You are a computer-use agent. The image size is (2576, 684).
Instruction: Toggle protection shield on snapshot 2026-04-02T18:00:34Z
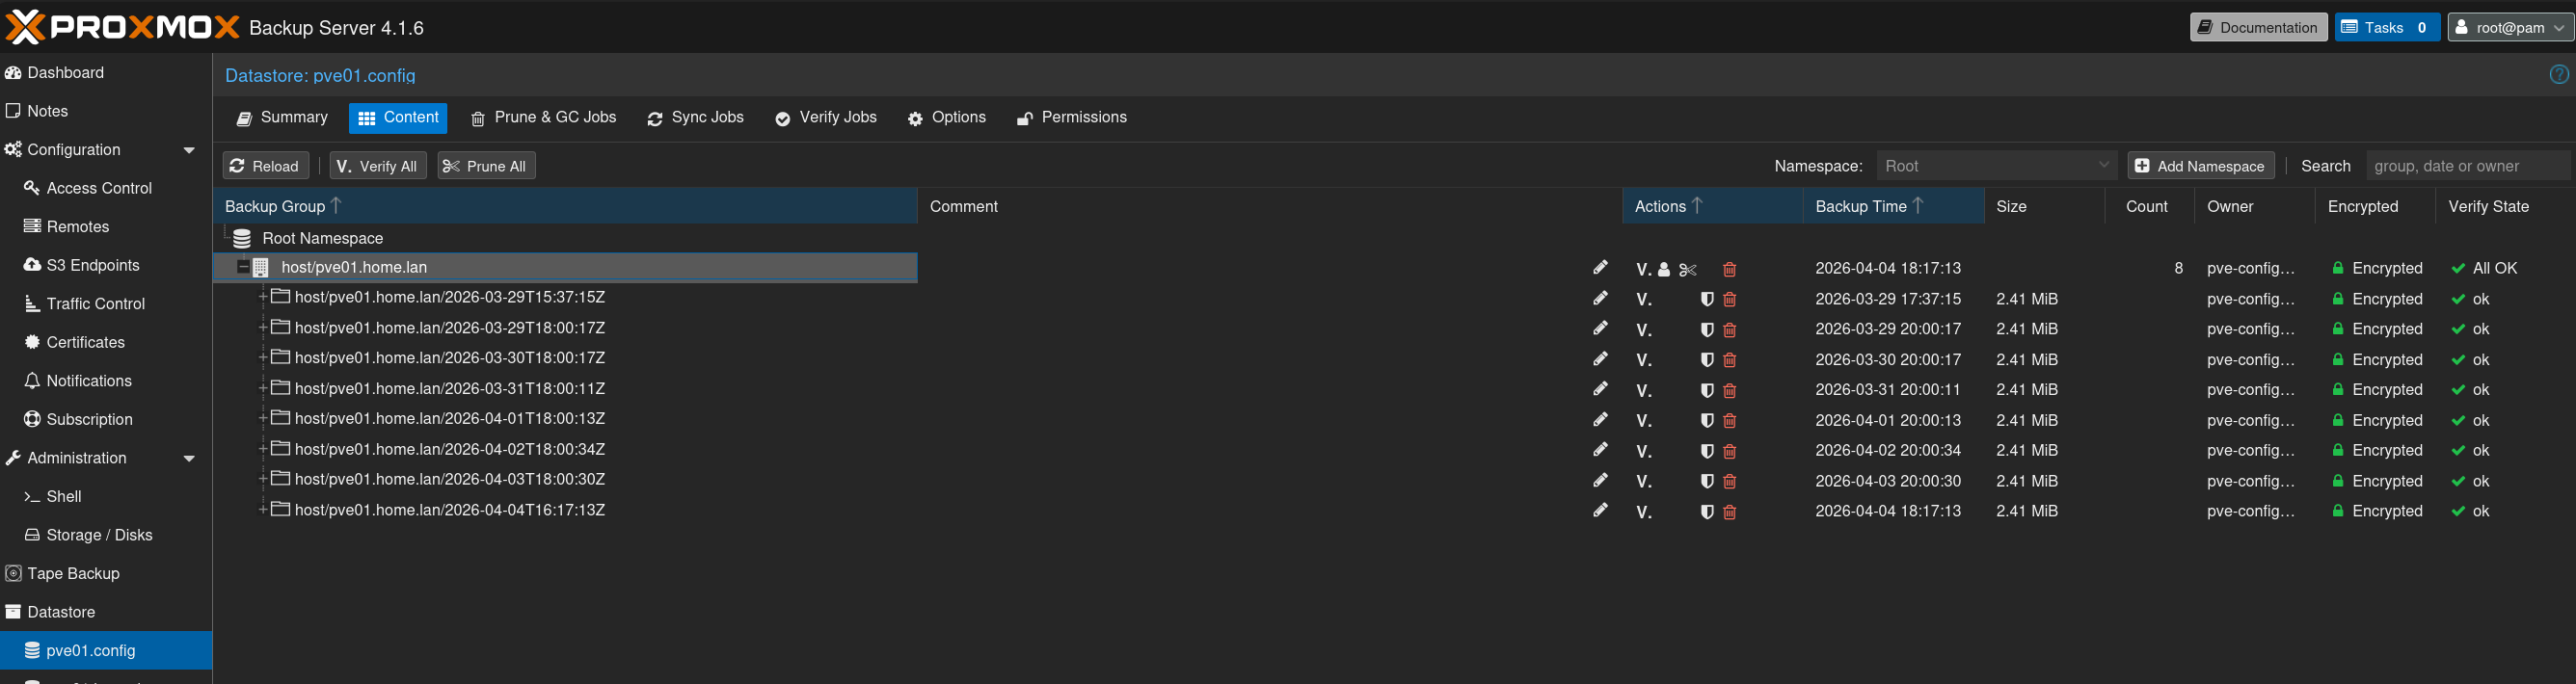tap(1707, 451)
